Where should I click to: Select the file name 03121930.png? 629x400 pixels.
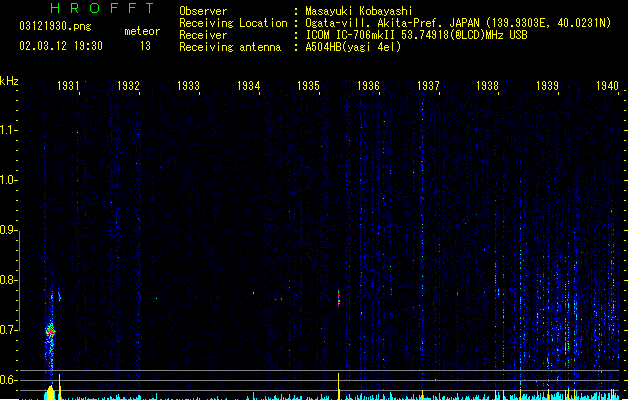(x=55, y=26)
